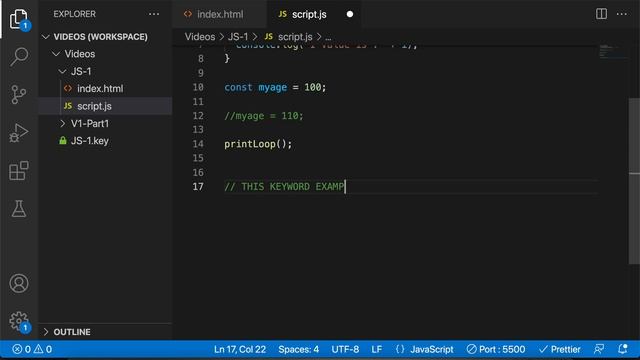Image resolution: width=640 pixels, height=360 pixels.
Task: Select the script.js editor tab
Action: (x=313, y=14)
